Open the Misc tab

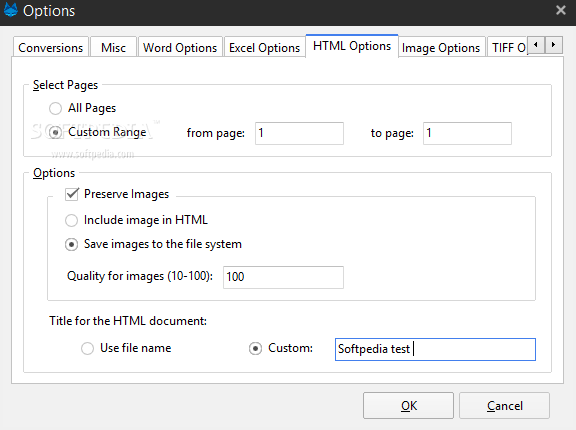click(x=114, y=47)
